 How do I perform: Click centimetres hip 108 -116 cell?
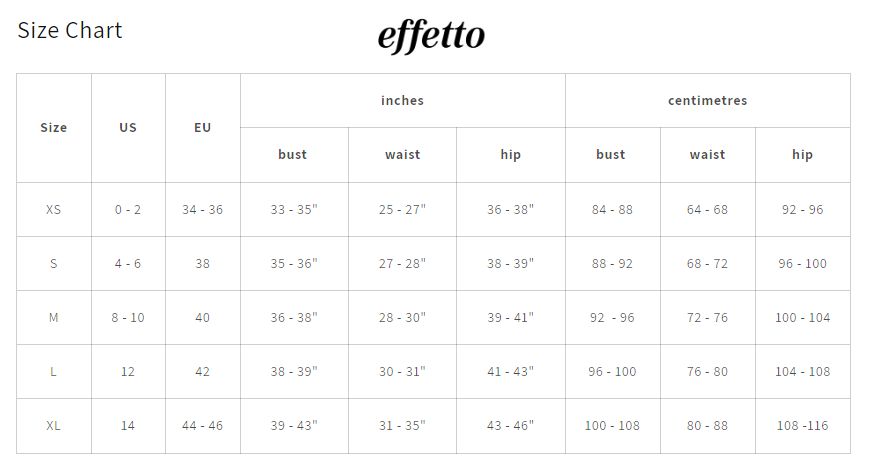click(x=802, y=426)
